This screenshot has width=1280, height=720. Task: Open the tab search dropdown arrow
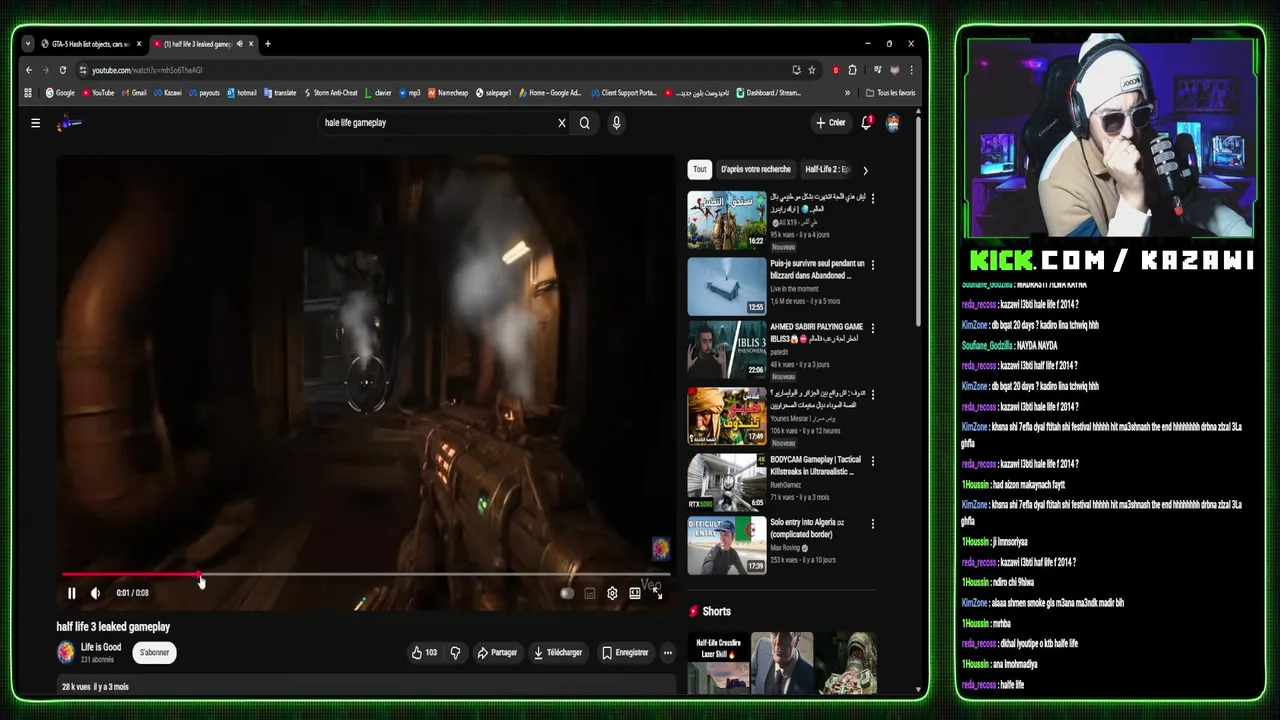(28, 44)
